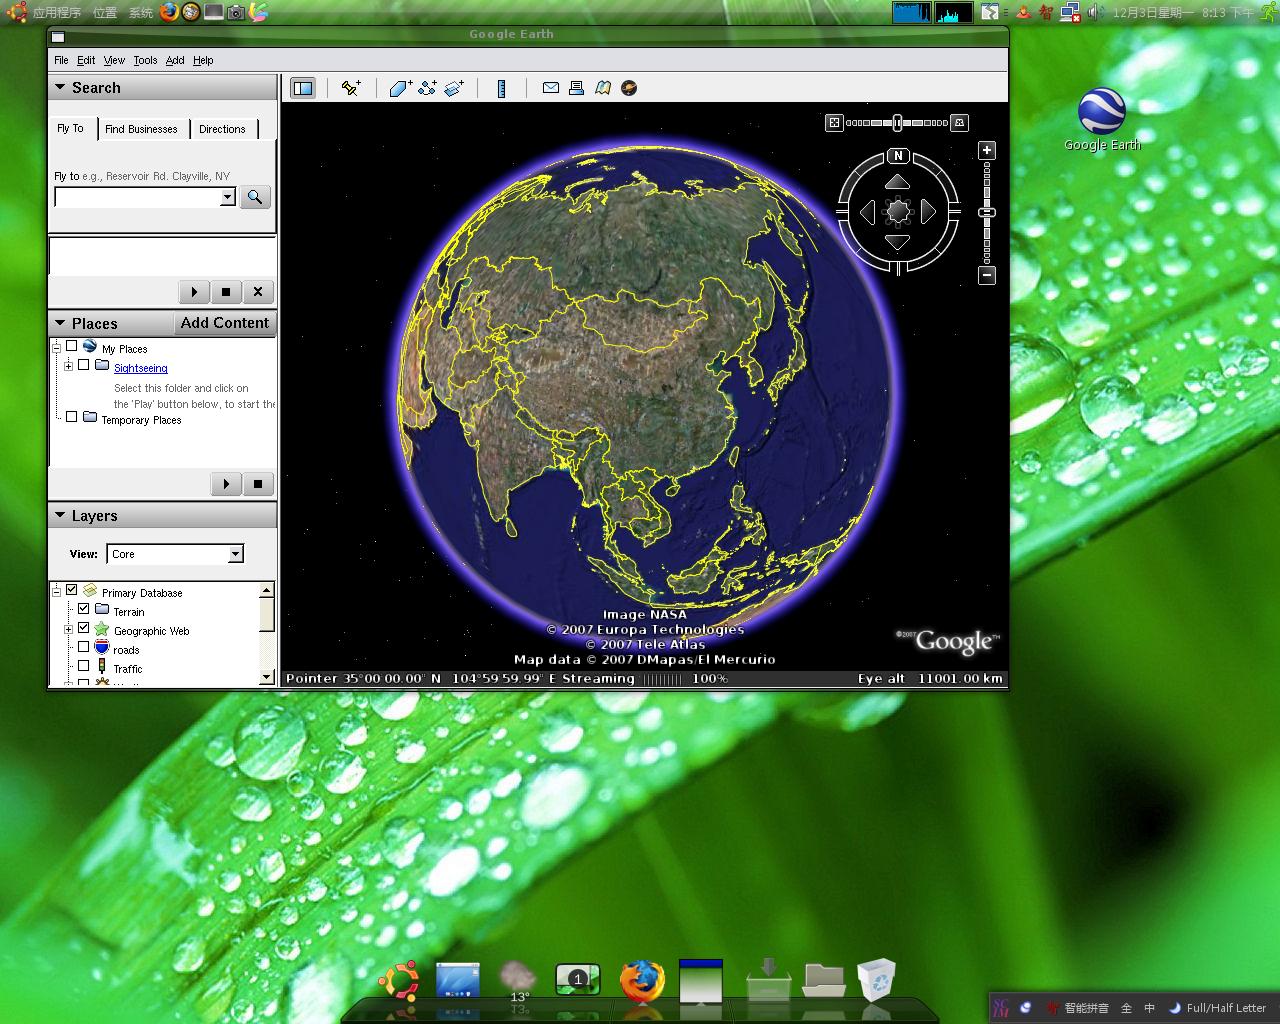Open the Fly to history dropdown arrow

click(228, 197)
